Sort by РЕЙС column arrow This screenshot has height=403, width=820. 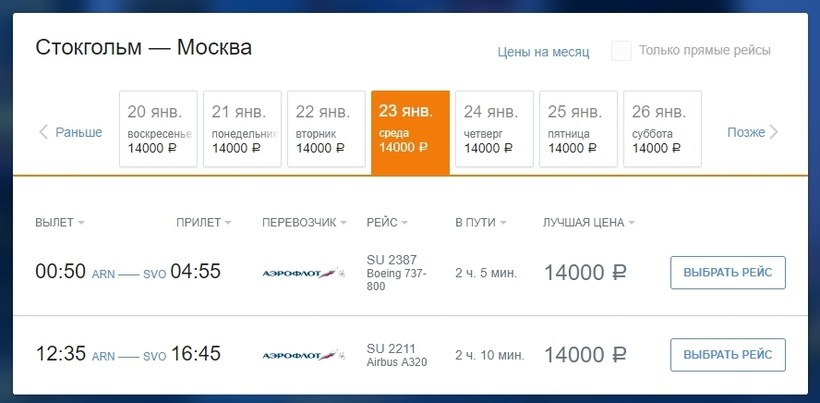pyautogui.click(x=406, y=222)
